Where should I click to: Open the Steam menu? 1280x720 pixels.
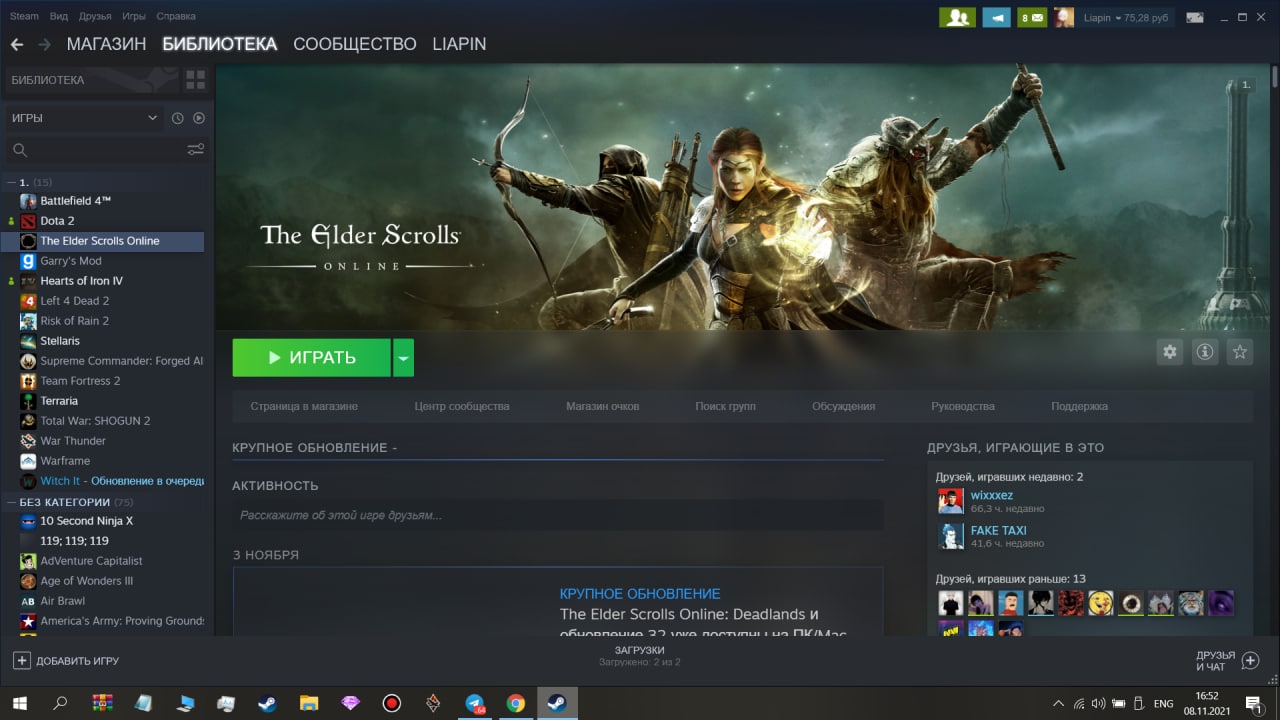(24, 16)
